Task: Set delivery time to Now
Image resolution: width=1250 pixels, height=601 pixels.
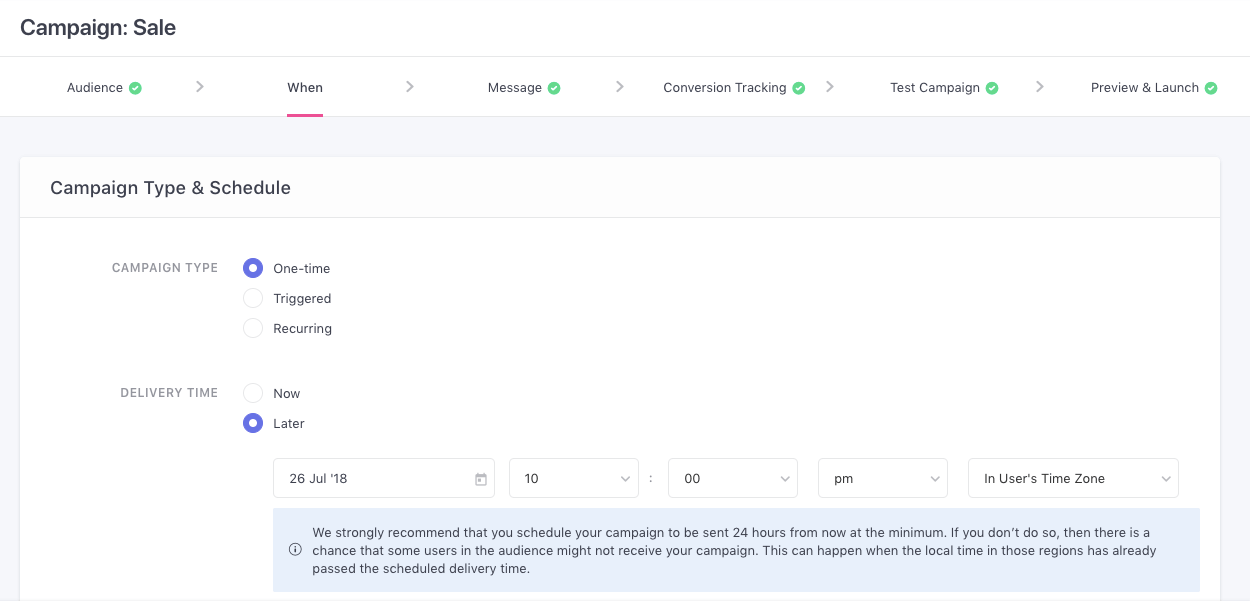Action: pyautogui.click(x=253, y=393)
